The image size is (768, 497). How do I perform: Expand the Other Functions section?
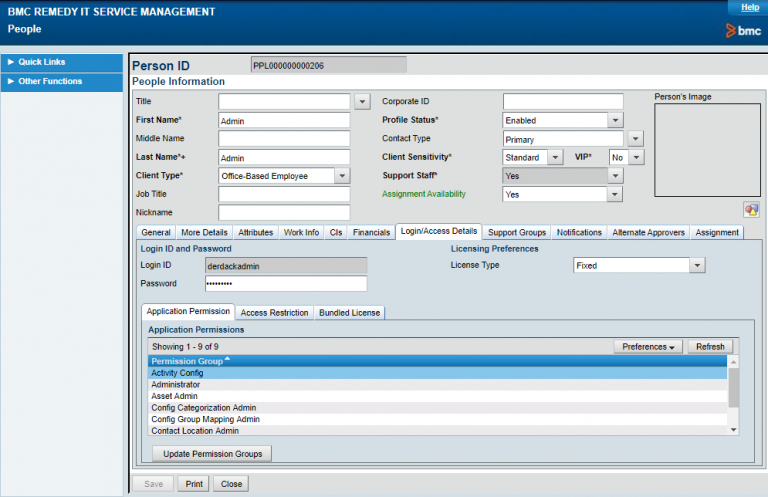point(48,81)
